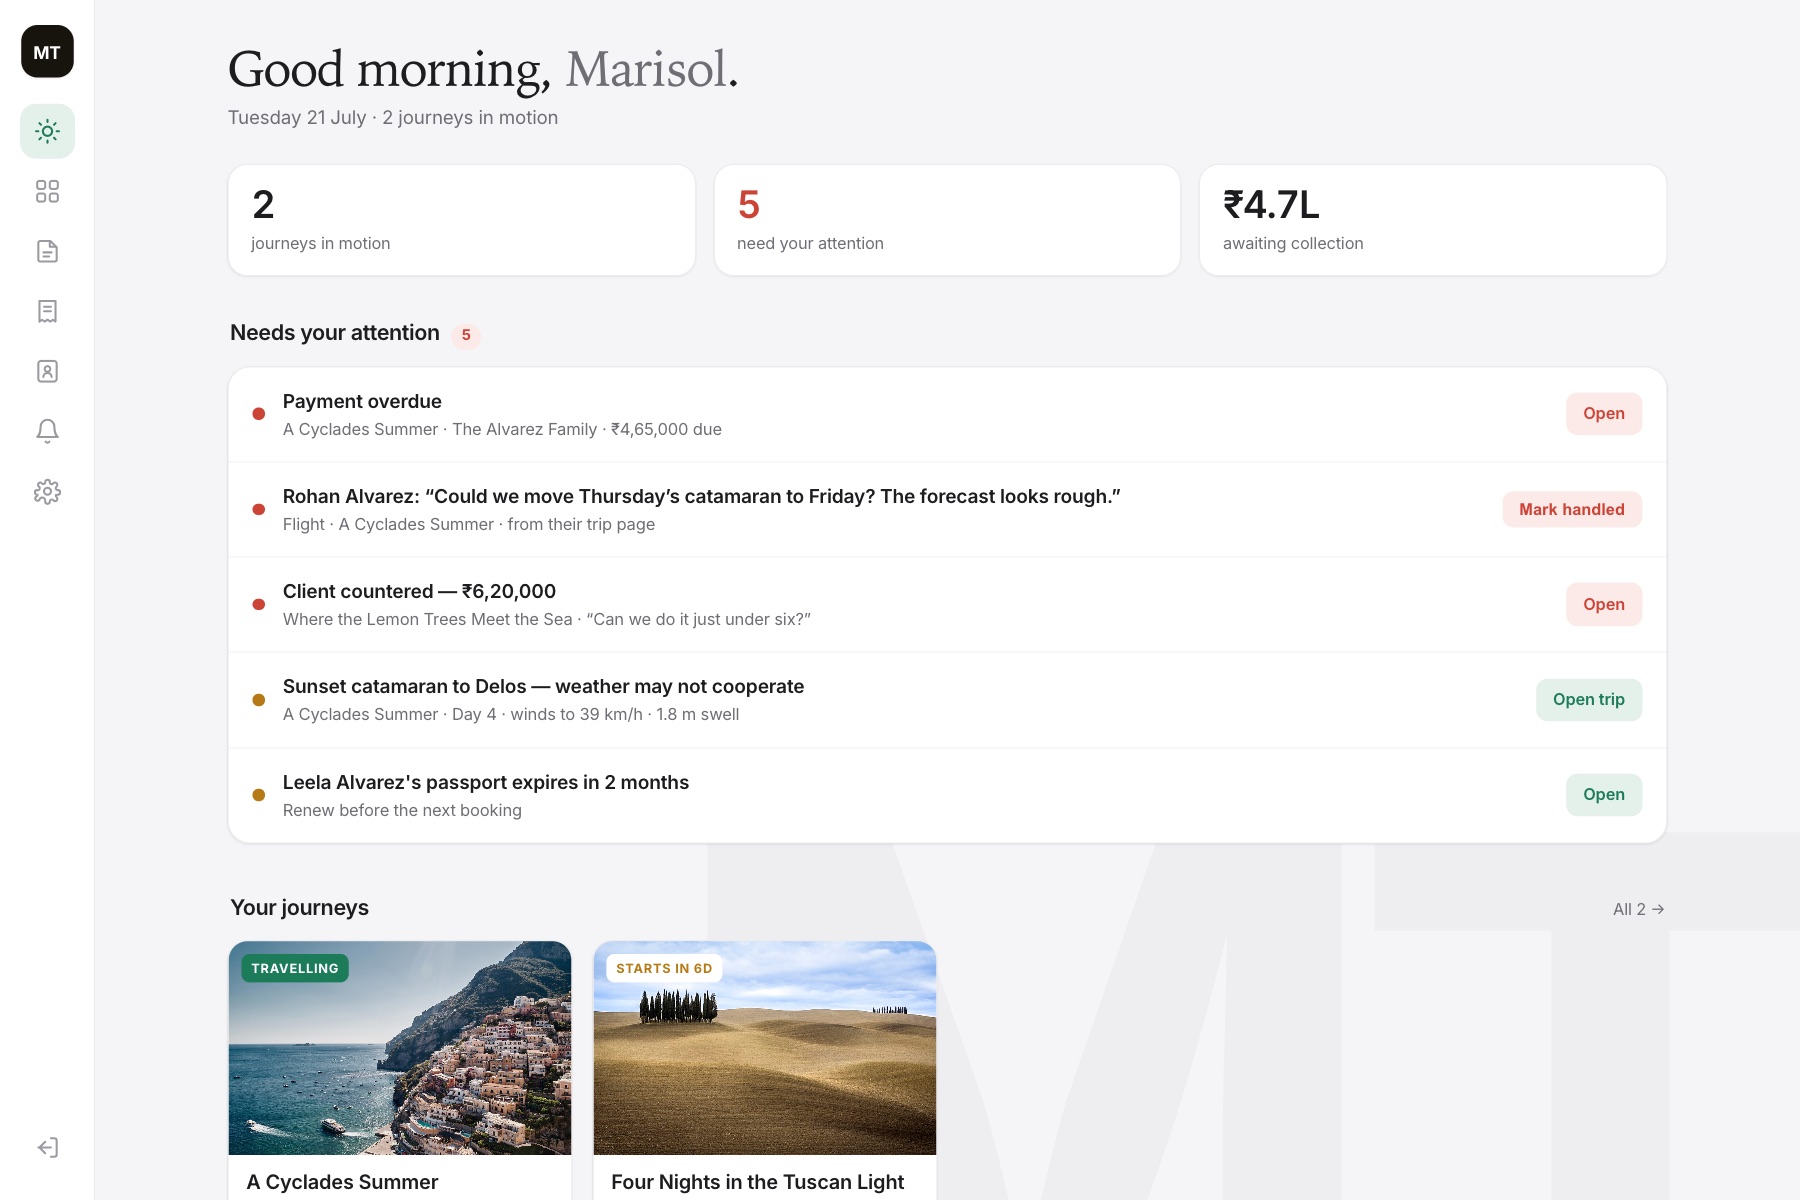1800x1200 pixels.
Task: Select the ₹4.7L awaiting collection card
Action: (1433, 220)
